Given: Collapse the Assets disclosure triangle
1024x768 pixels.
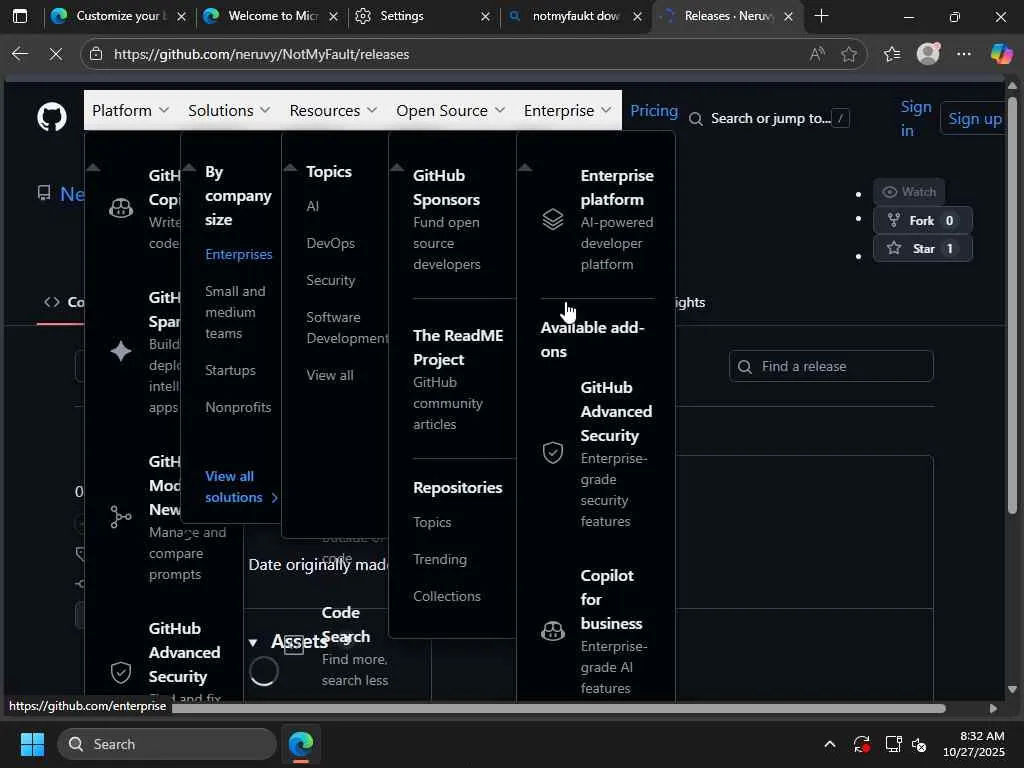Looking at the screenshot, I should [x=253, y=643].
